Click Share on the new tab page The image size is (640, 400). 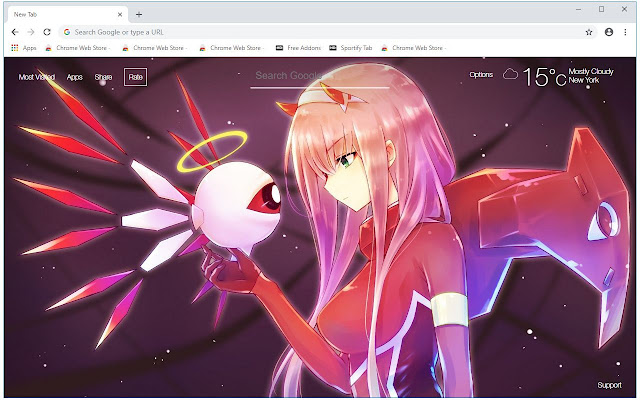point(103,77)
